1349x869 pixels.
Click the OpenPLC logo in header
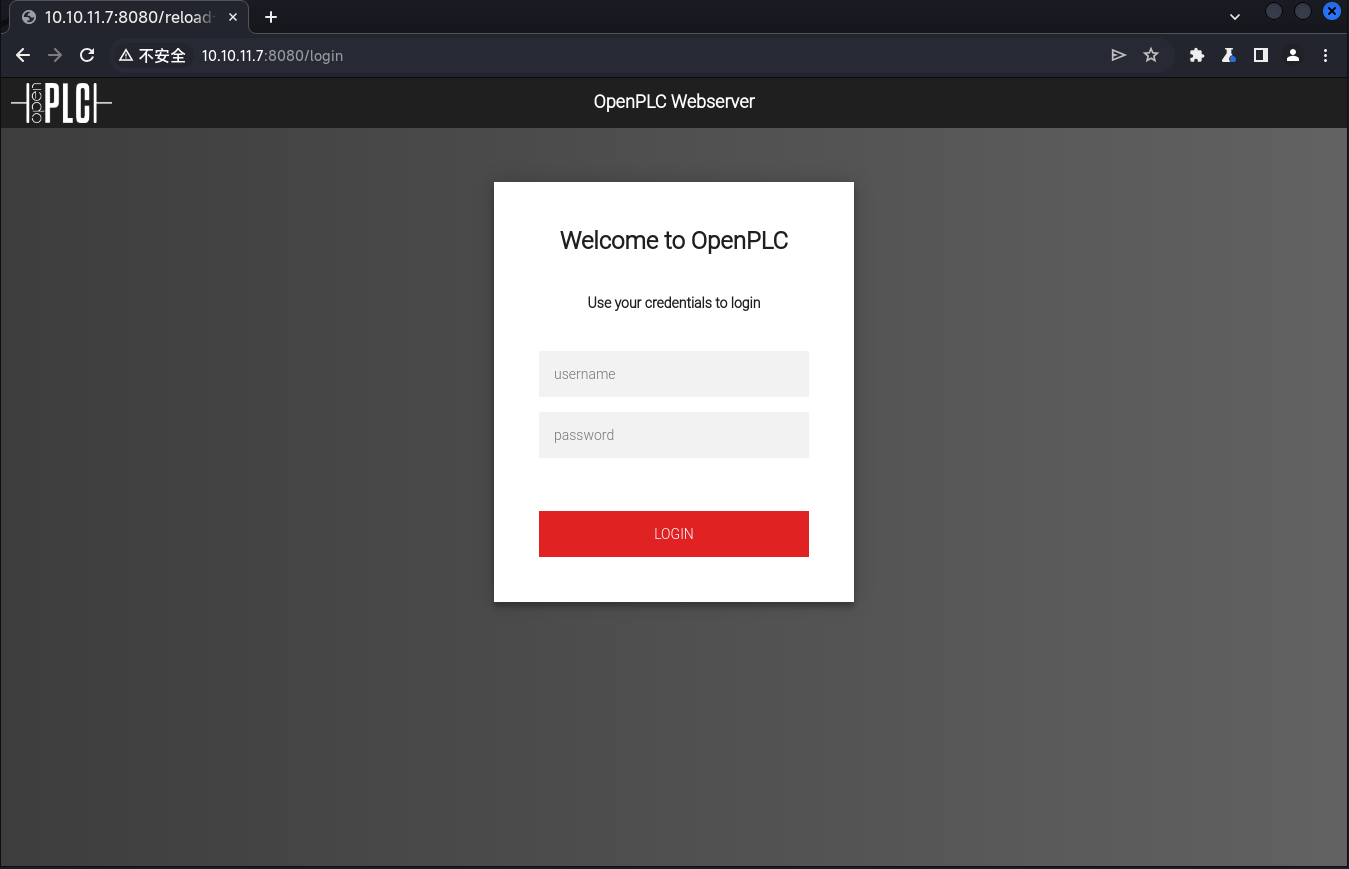pos(61,102)
